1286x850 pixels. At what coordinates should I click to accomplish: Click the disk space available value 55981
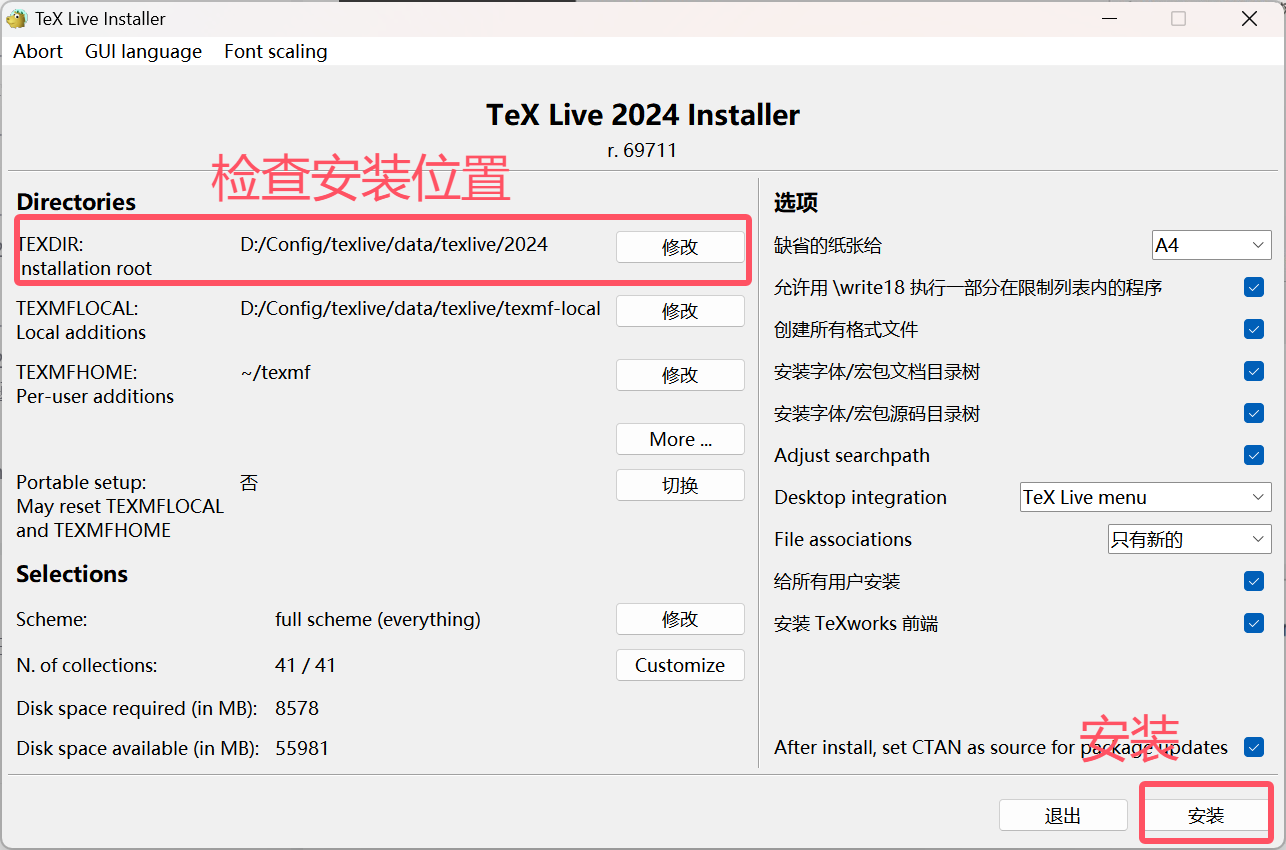point(302,748)
